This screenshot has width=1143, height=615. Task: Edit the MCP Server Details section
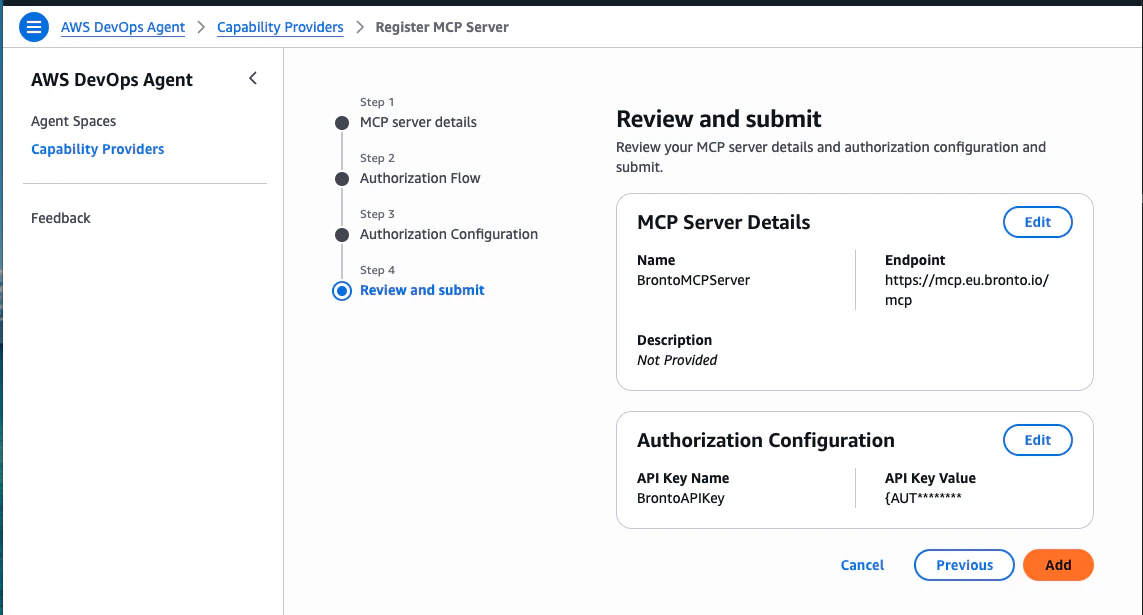tap(1037, 222)
